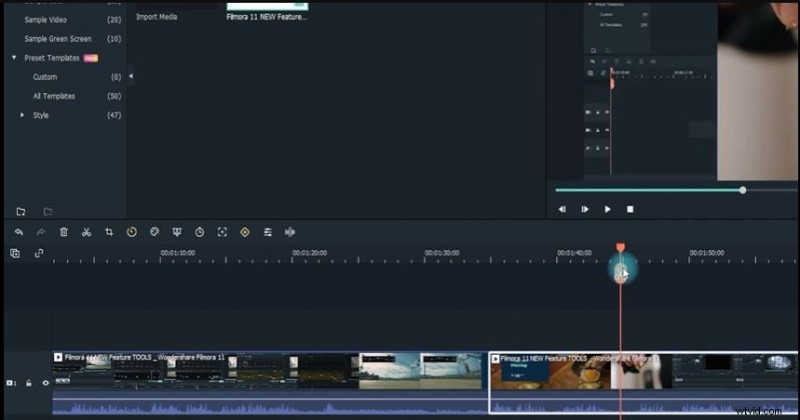
Task: Redo the last undone action
Action: tap(41, 232)
